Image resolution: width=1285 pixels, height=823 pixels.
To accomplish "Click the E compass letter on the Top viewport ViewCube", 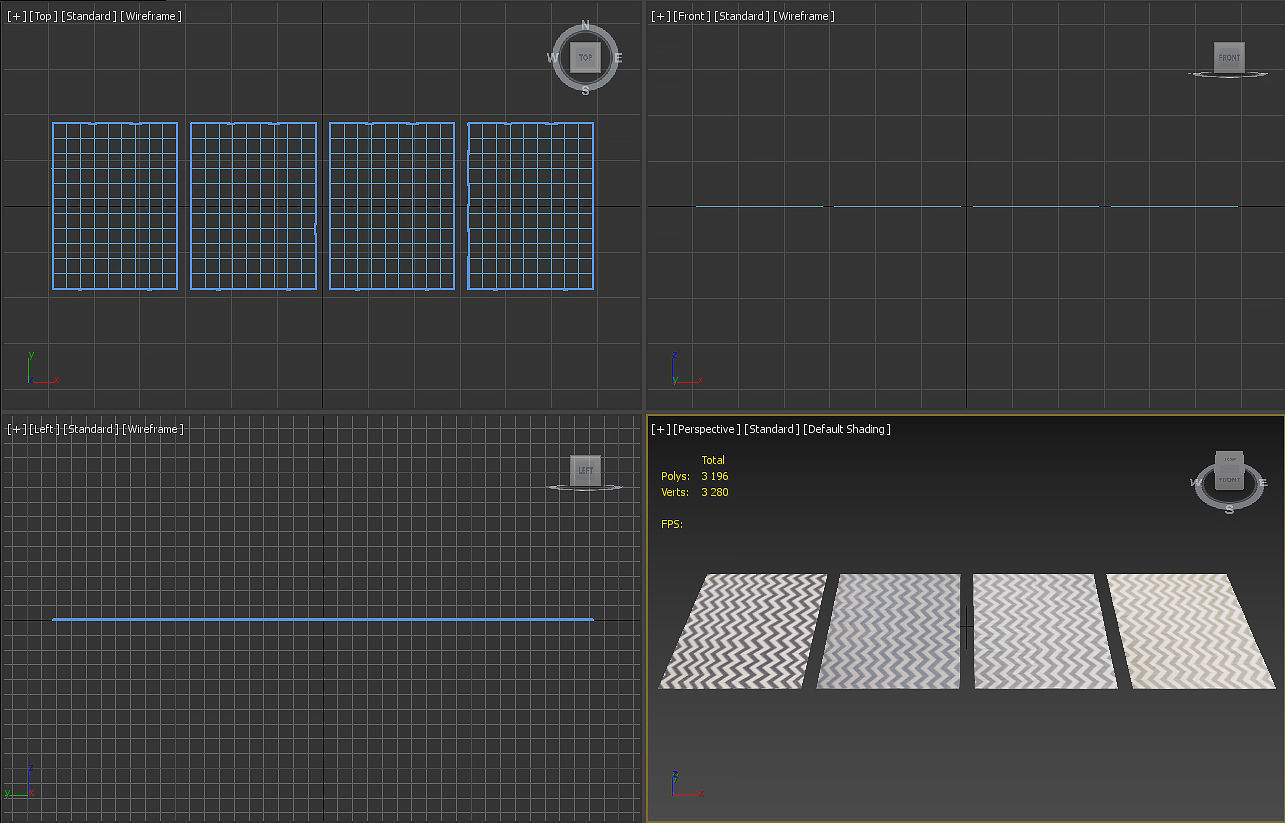I will pos(618,58).
